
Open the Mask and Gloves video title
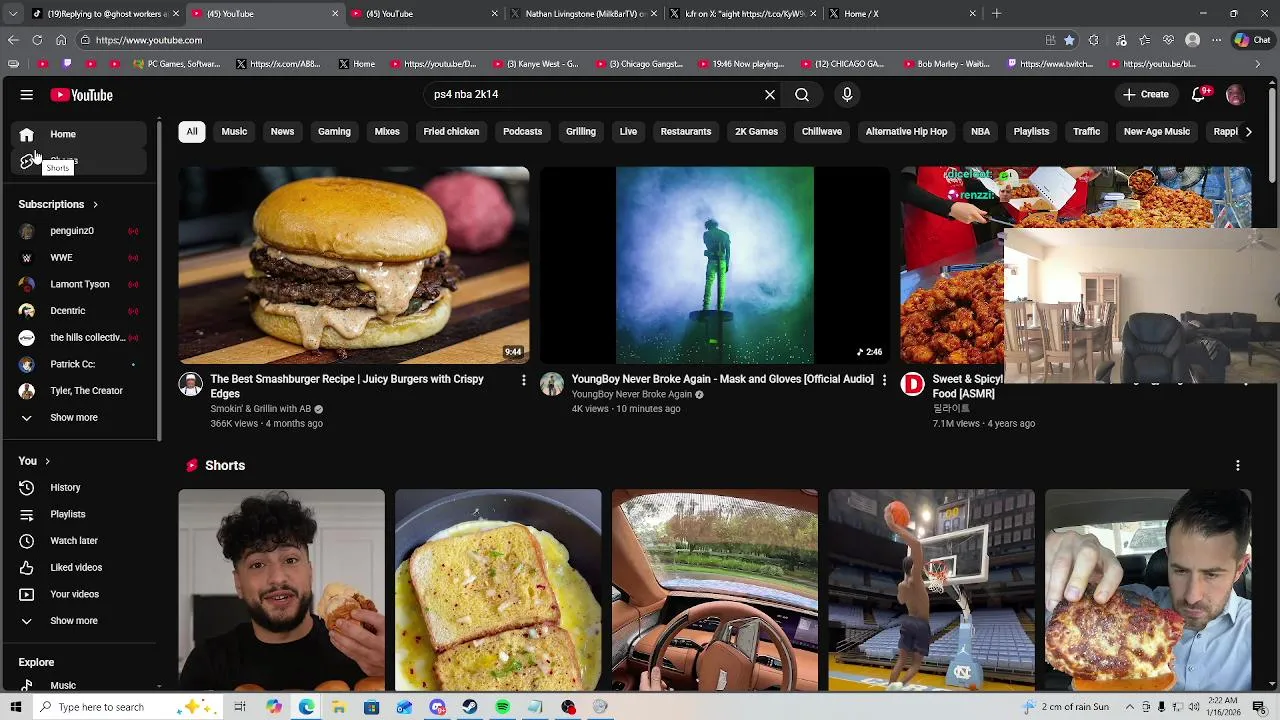coord(722,379)
